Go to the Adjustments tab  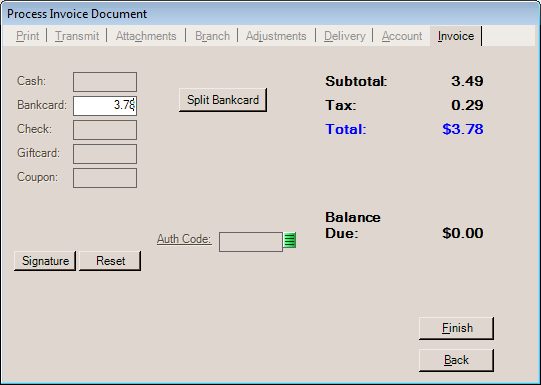click(276, 36)
